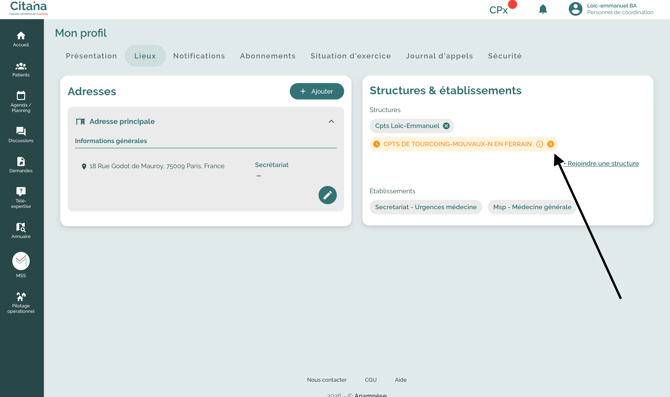Click the pending clock icon on CPTS chip
Viewport: 670px width, 397px height.
point(376,144)
